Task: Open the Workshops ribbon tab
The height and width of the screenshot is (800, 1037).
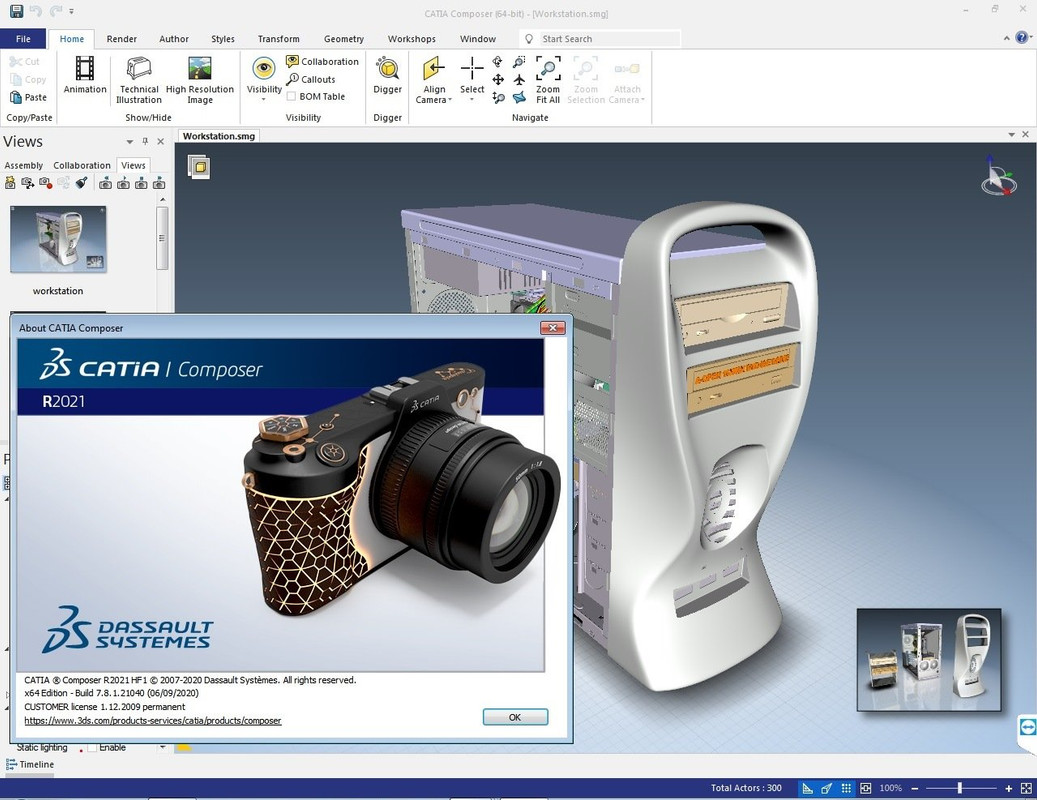Action: point(411,39)
